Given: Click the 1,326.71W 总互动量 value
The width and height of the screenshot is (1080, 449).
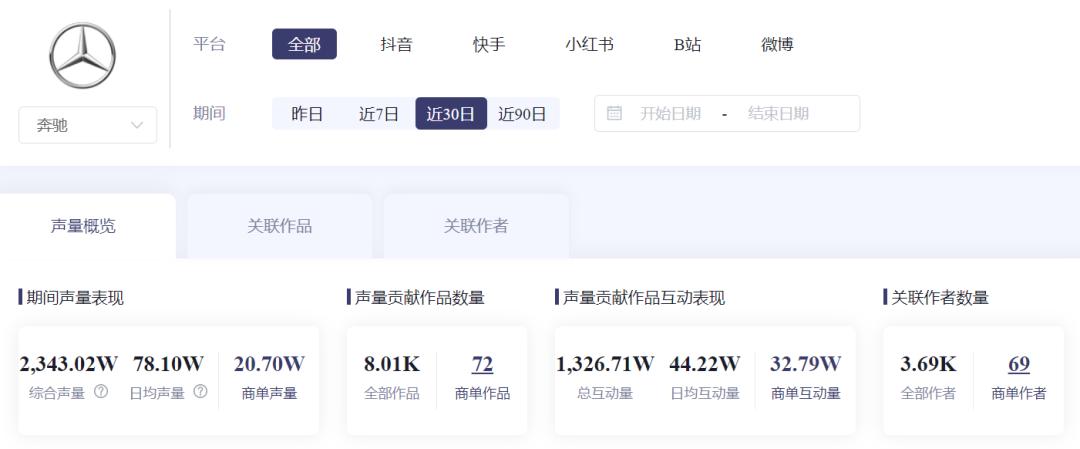Looking at the screenshot, I should tap(605, 364).
